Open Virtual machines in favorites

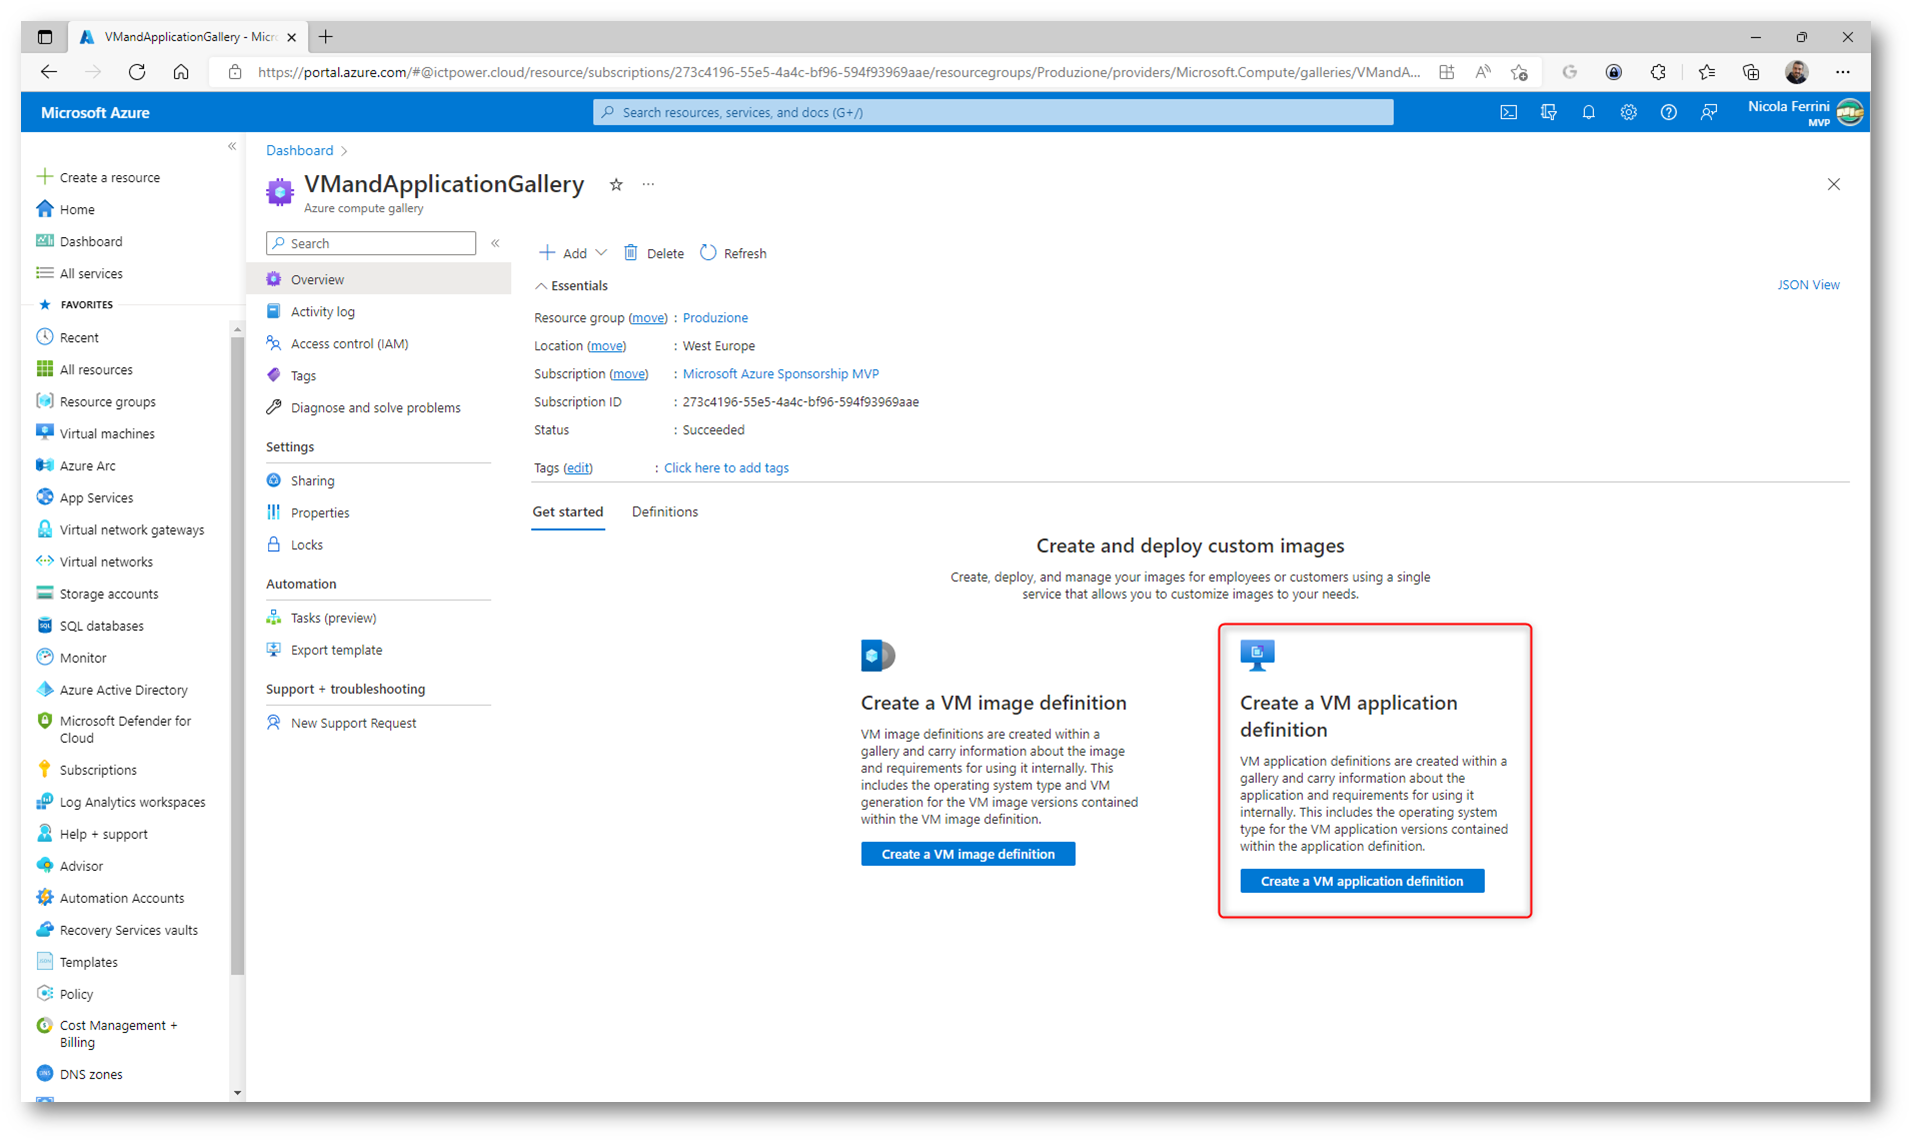106,433
